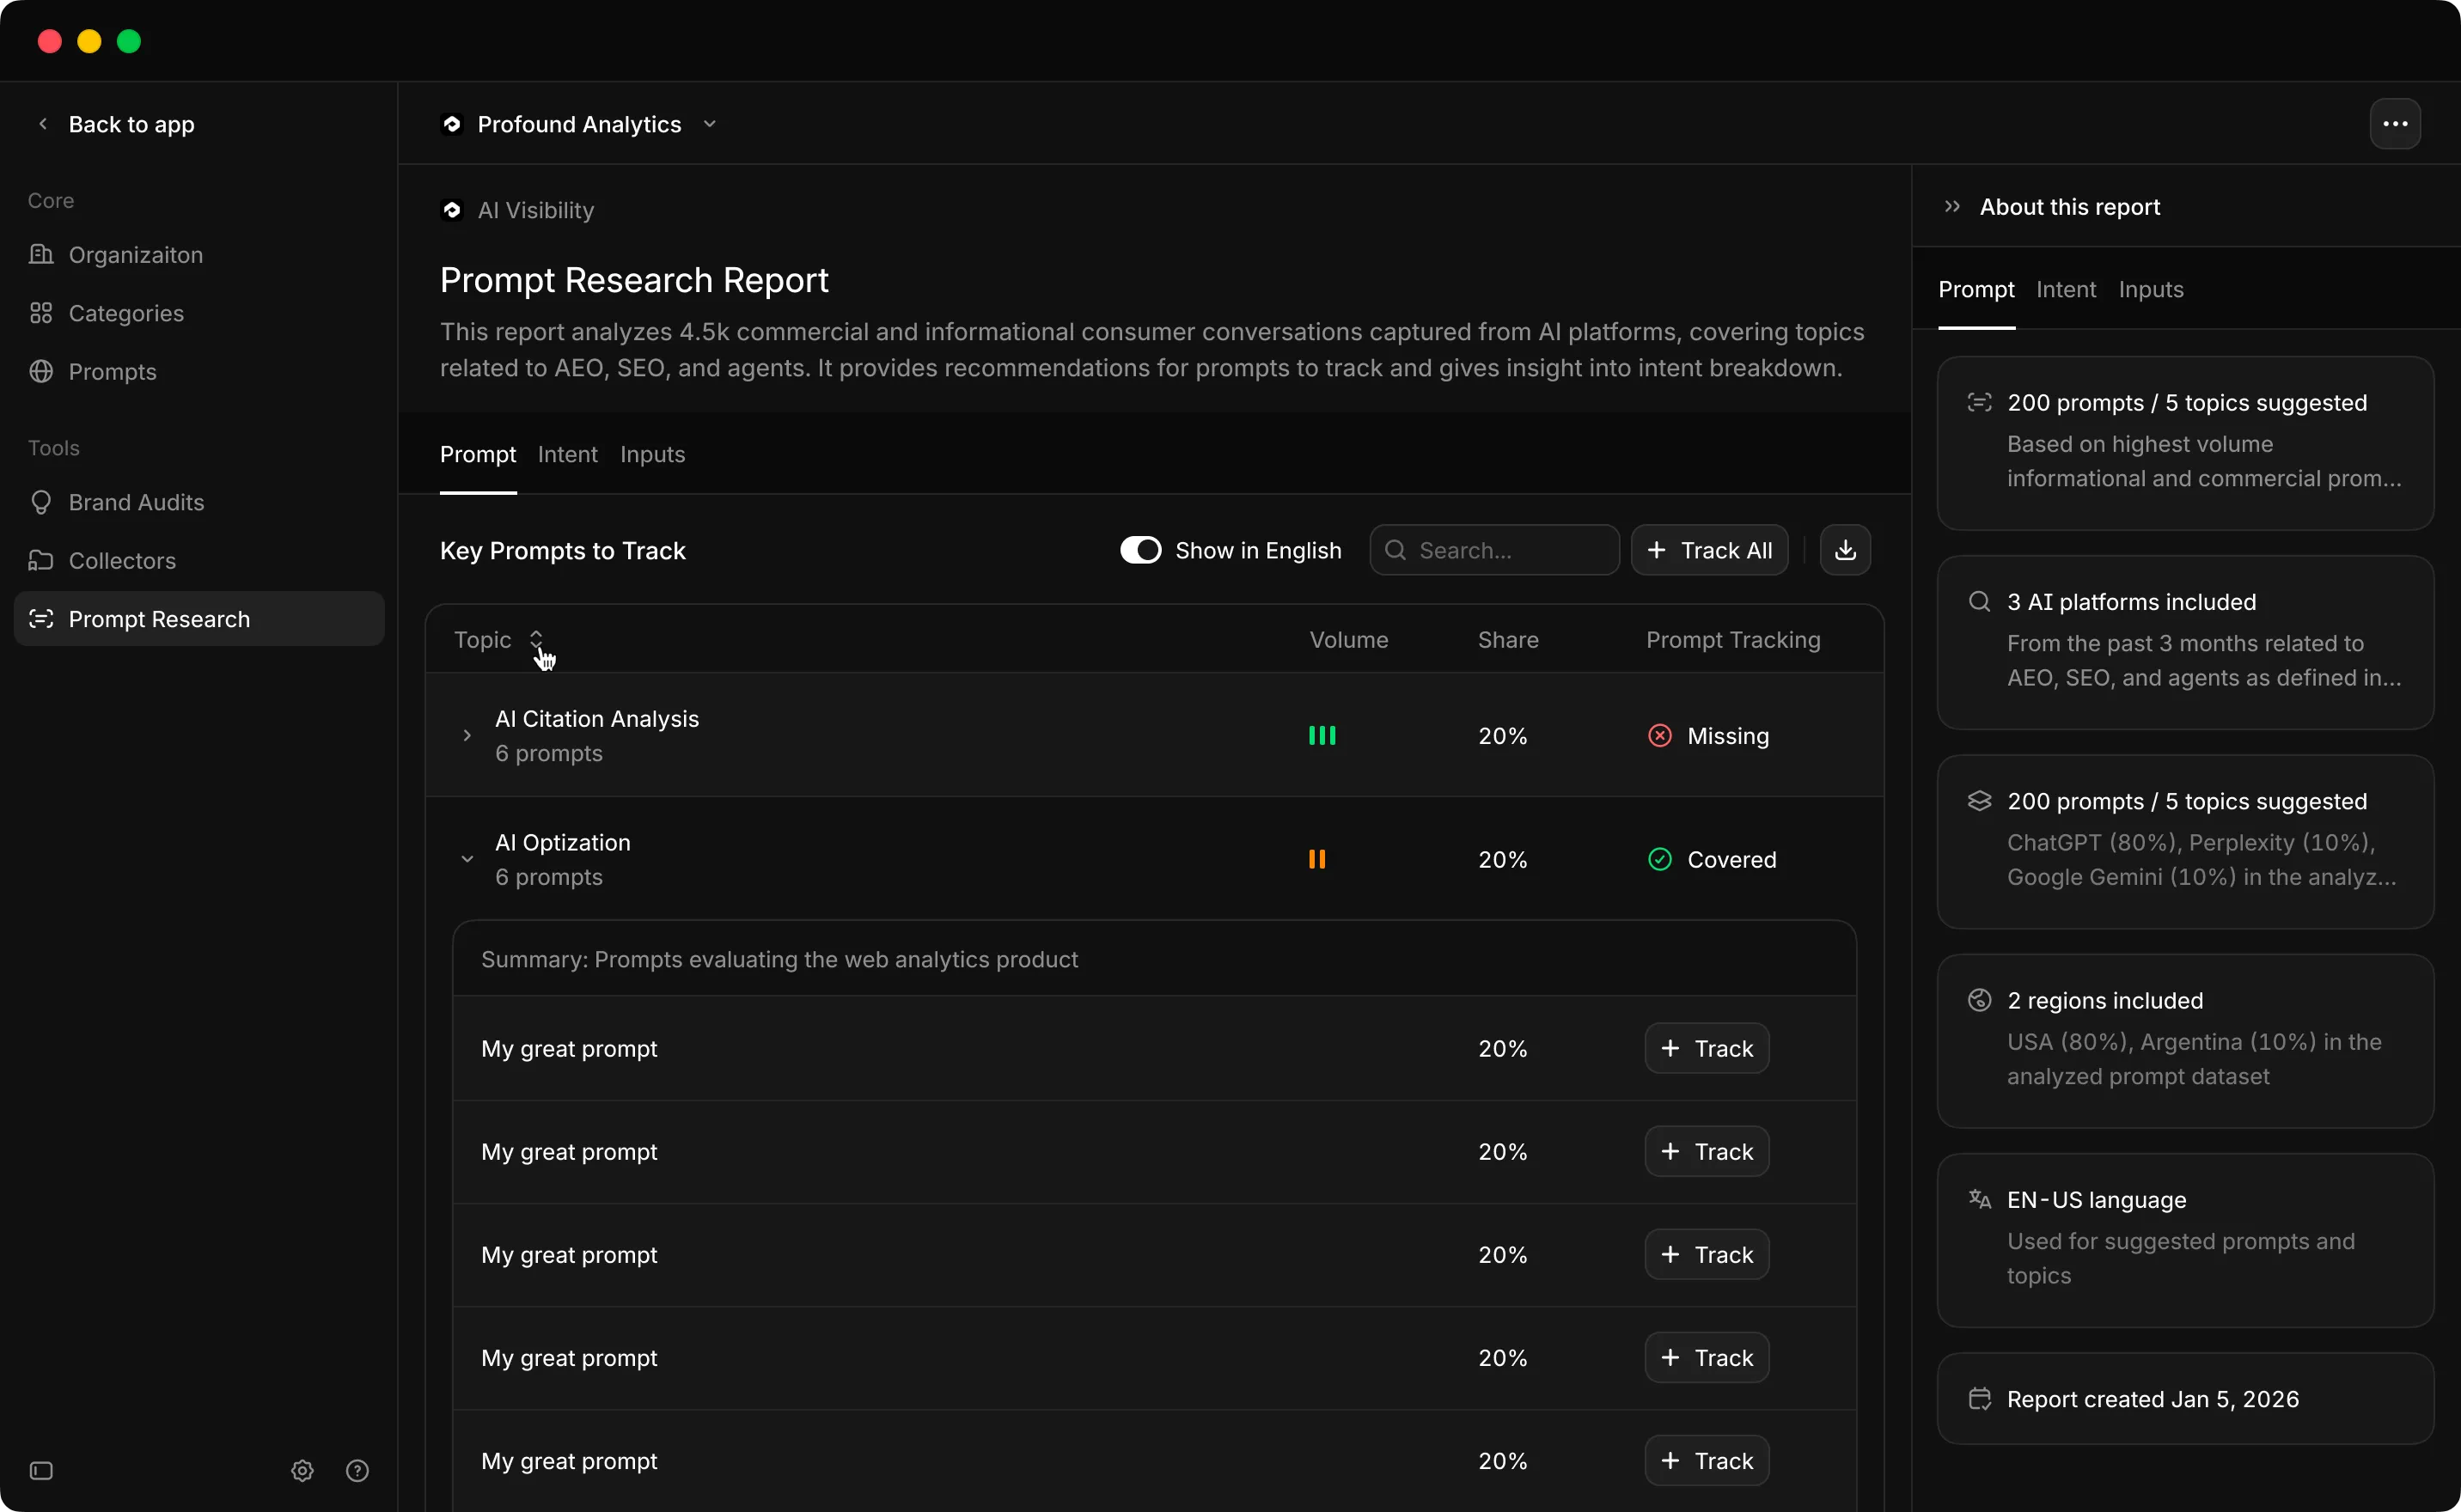Track the fifth My great prompt row
The image size is (2461, 1512).
coord(1707,1461)
